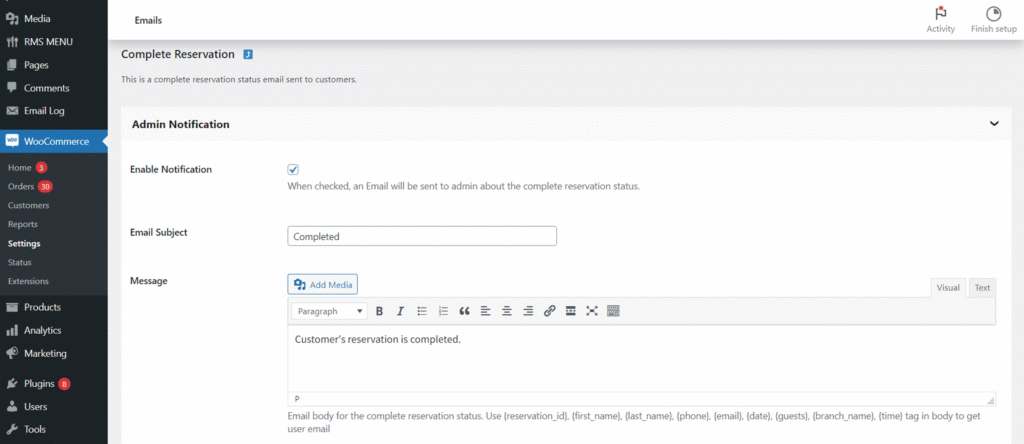Show the toolbar toggle keyboard icon

point(613,311)
